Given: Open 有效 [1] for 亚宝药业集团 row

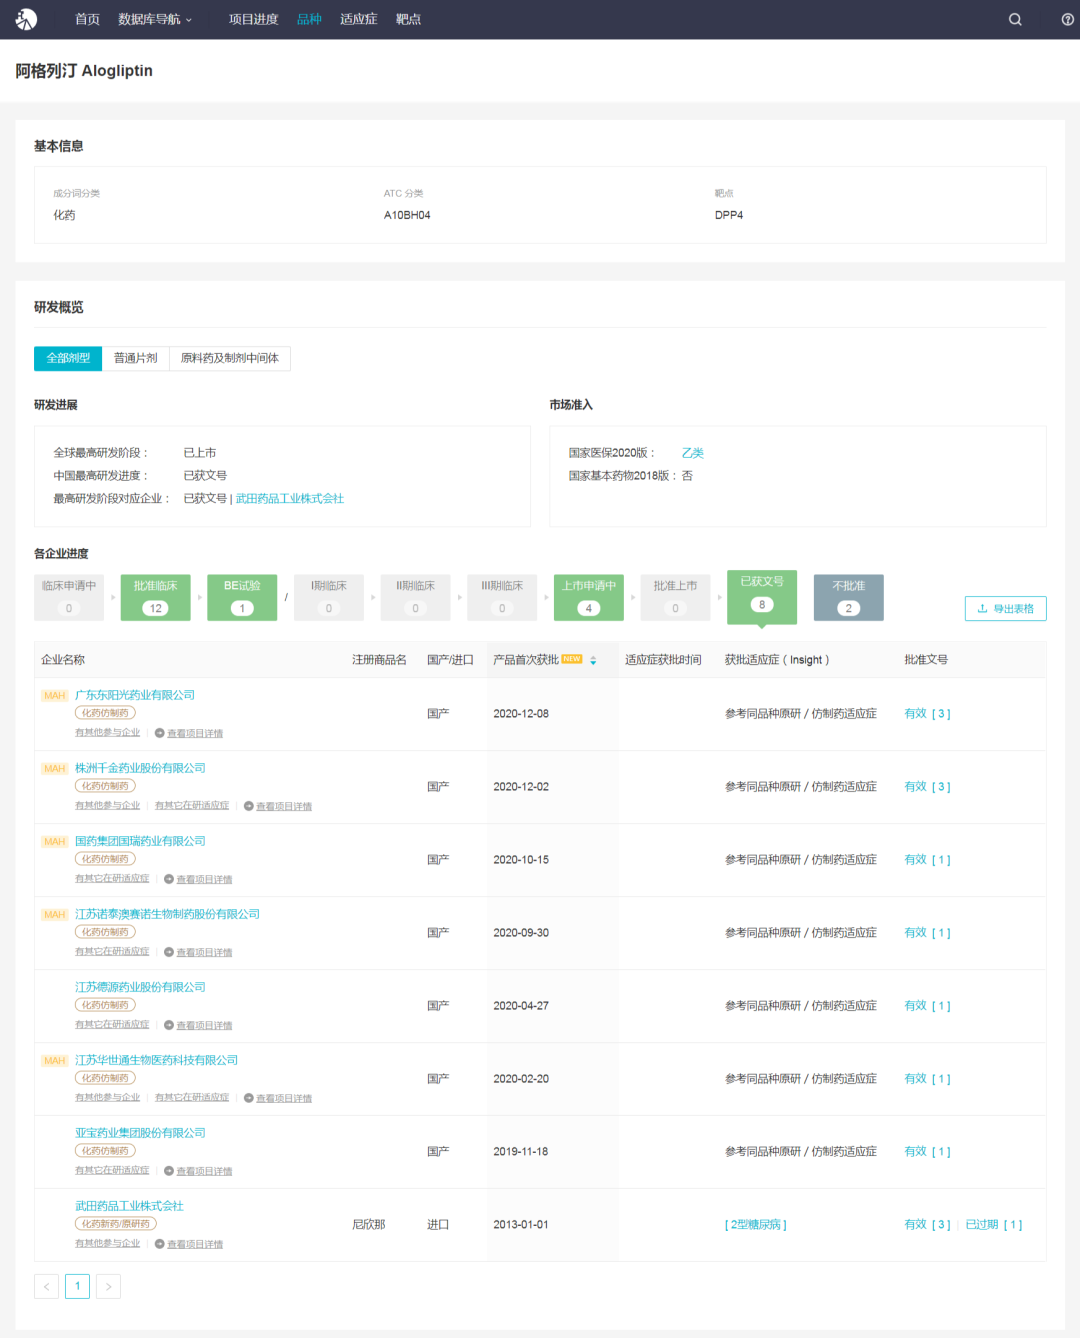Looking at the screenshot, I should point(927,1152).
